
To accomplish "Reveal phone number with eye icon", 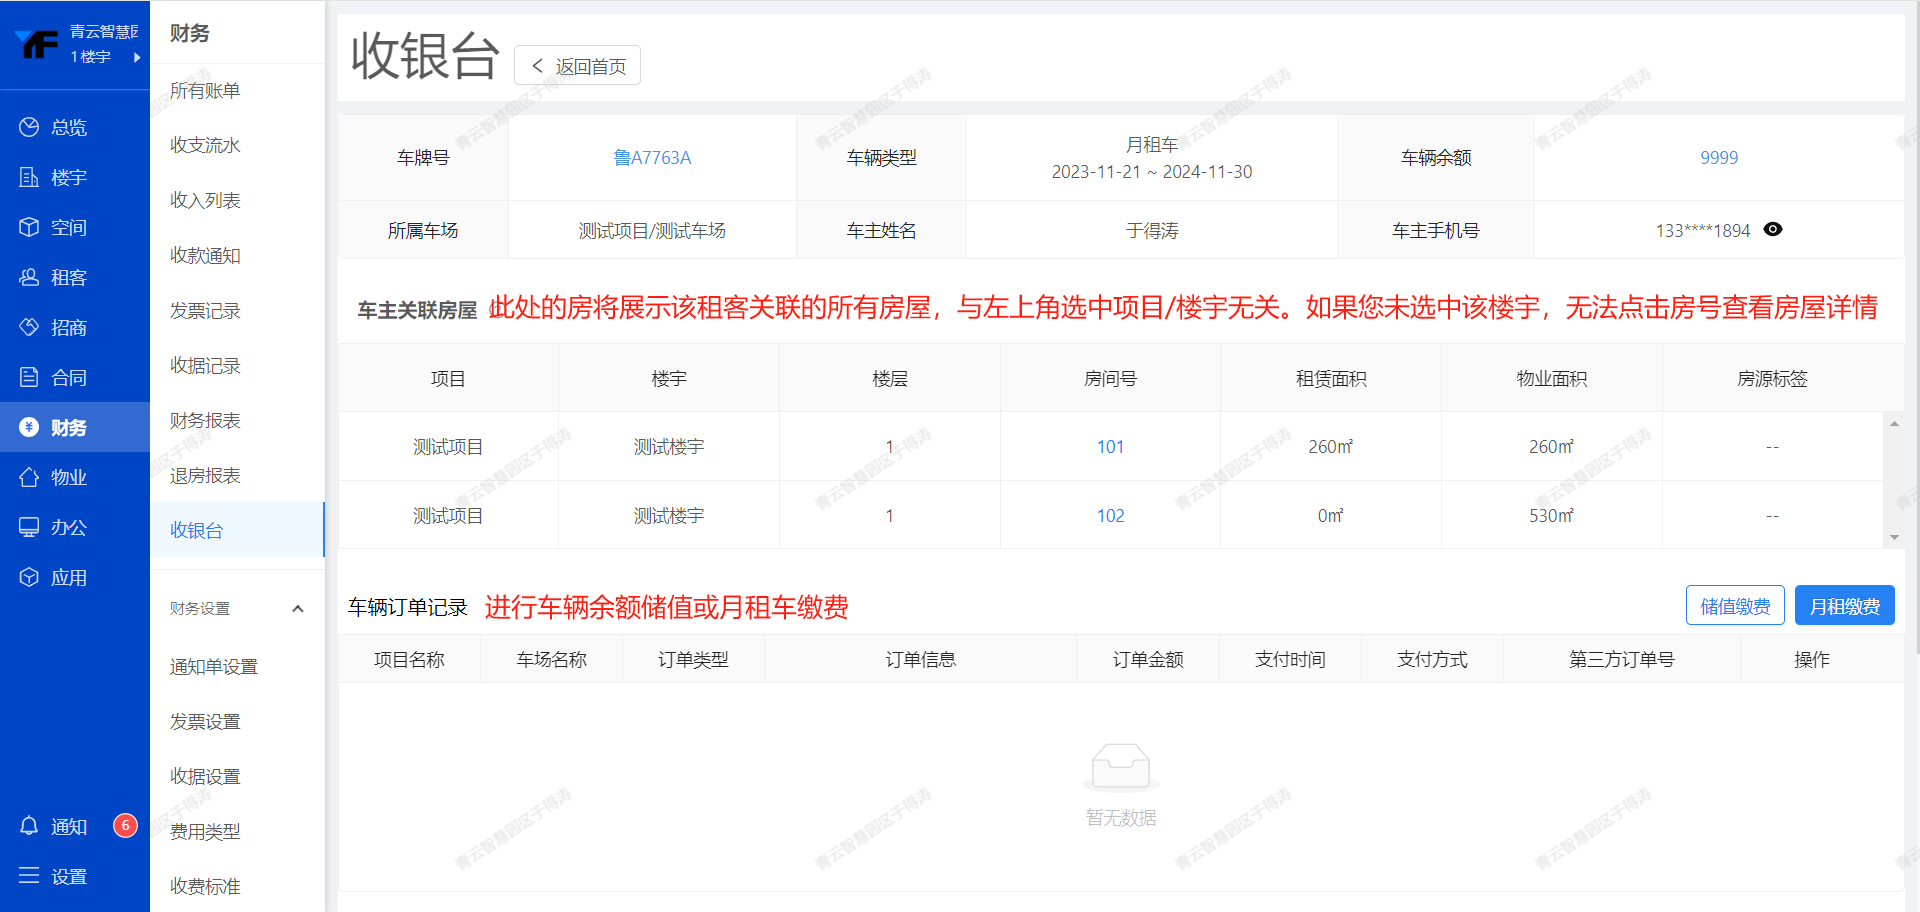I will tap(1773, 230).
